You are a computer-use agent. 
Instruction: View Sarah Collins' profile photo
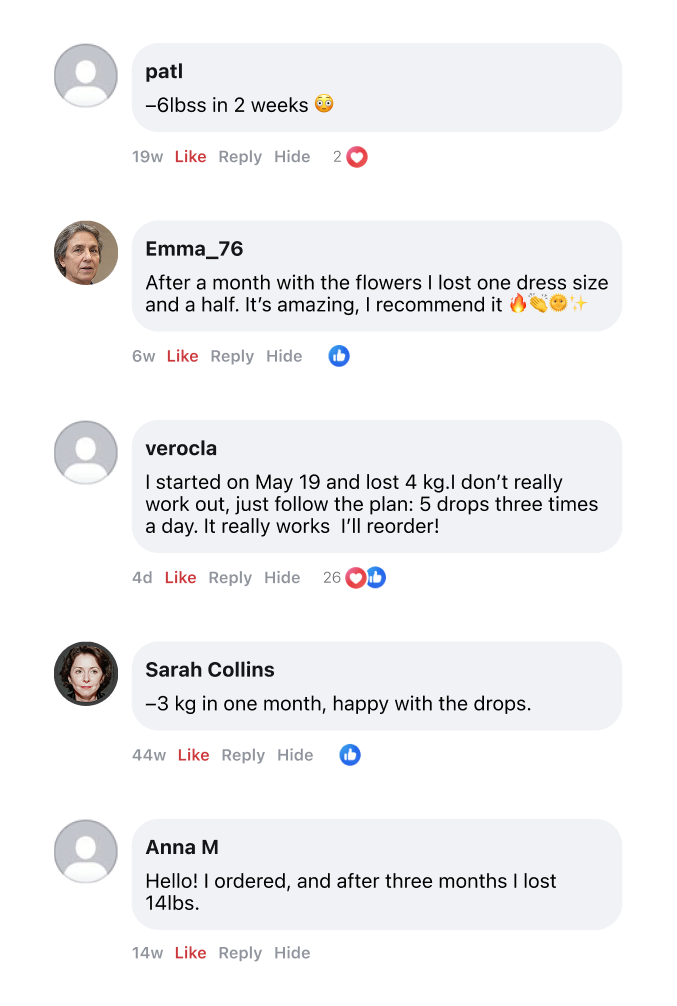click(86, 673)
